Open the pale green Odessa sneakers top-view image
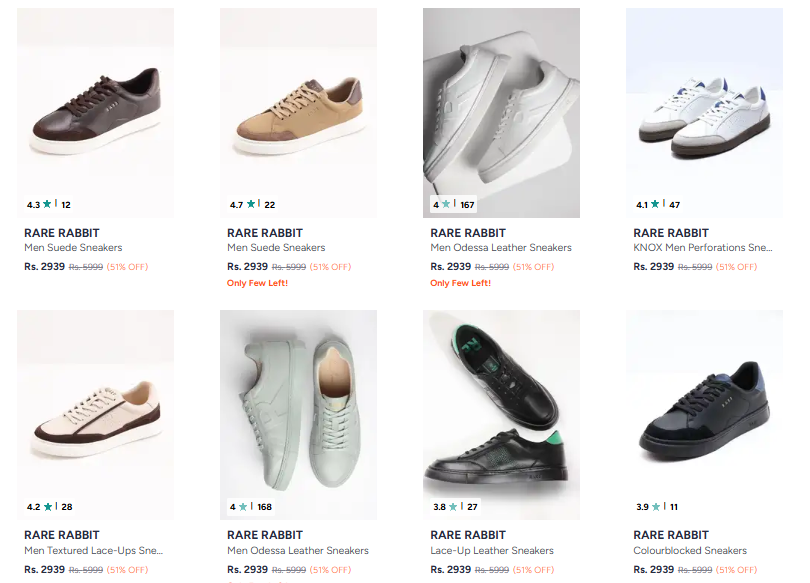 coord(298,410)
